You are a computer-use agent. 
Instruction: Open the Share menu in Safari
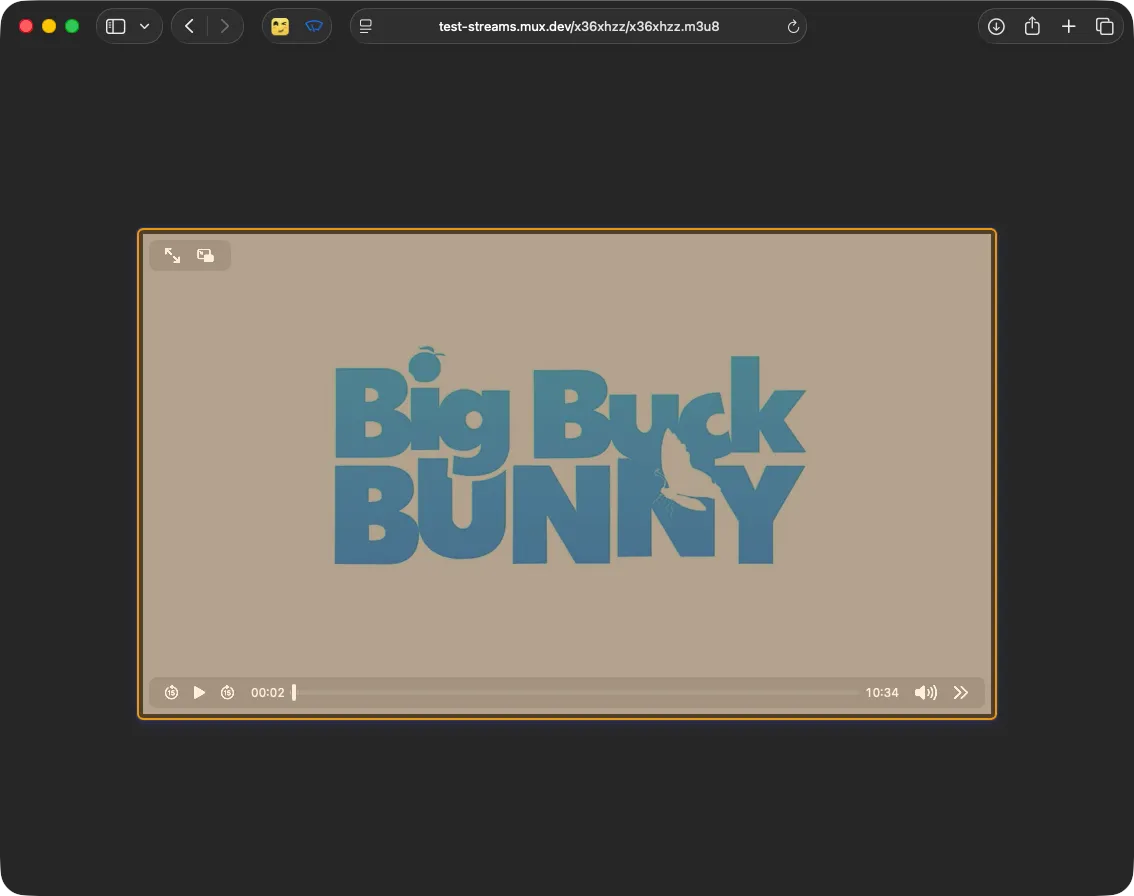pos(1032,26)
